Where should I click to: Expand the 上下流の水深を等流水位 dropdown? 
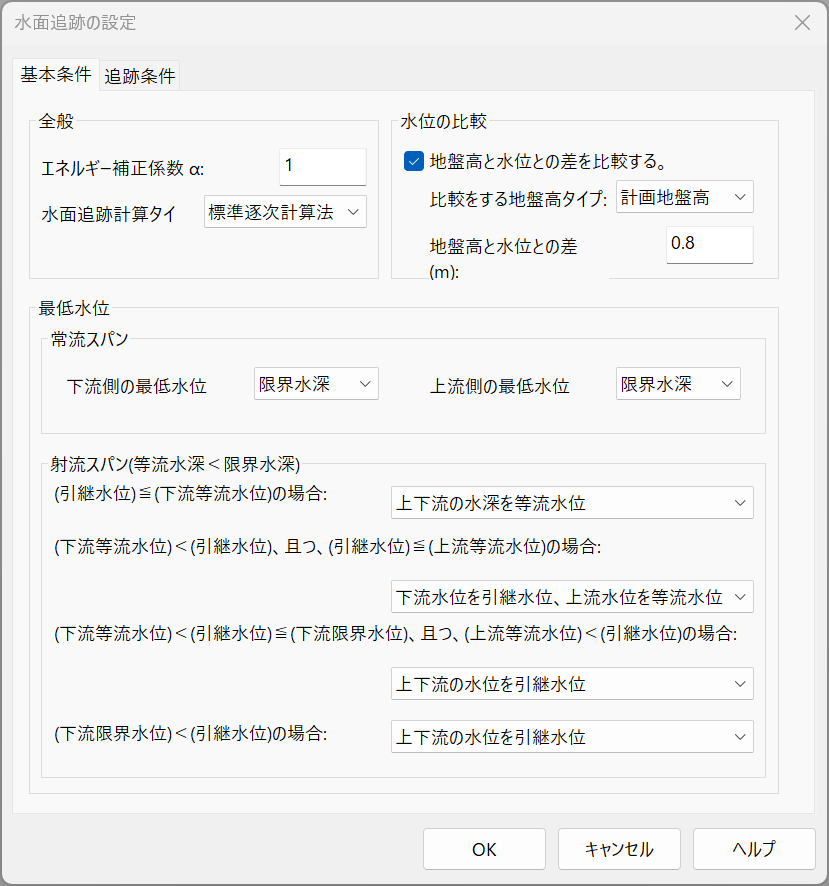pyautogui.click(x=572, y=503)
